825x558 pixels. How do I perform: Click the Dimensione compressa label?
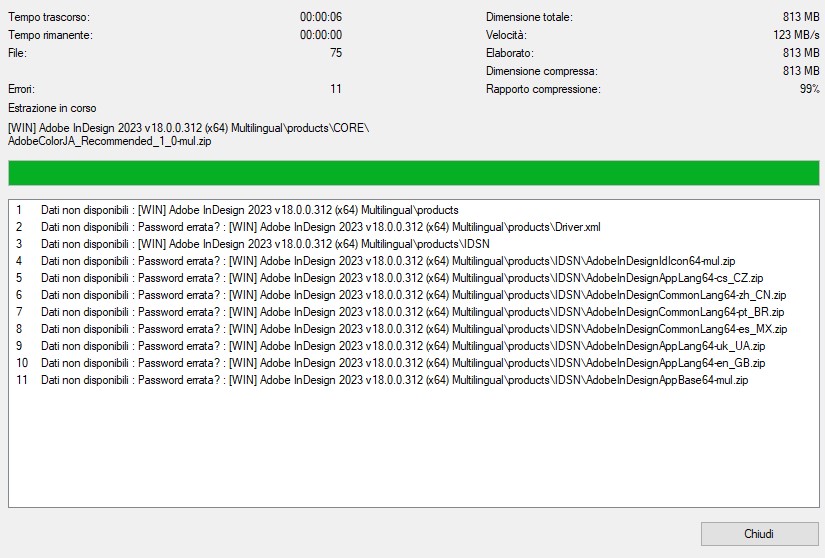click(542, 71)
